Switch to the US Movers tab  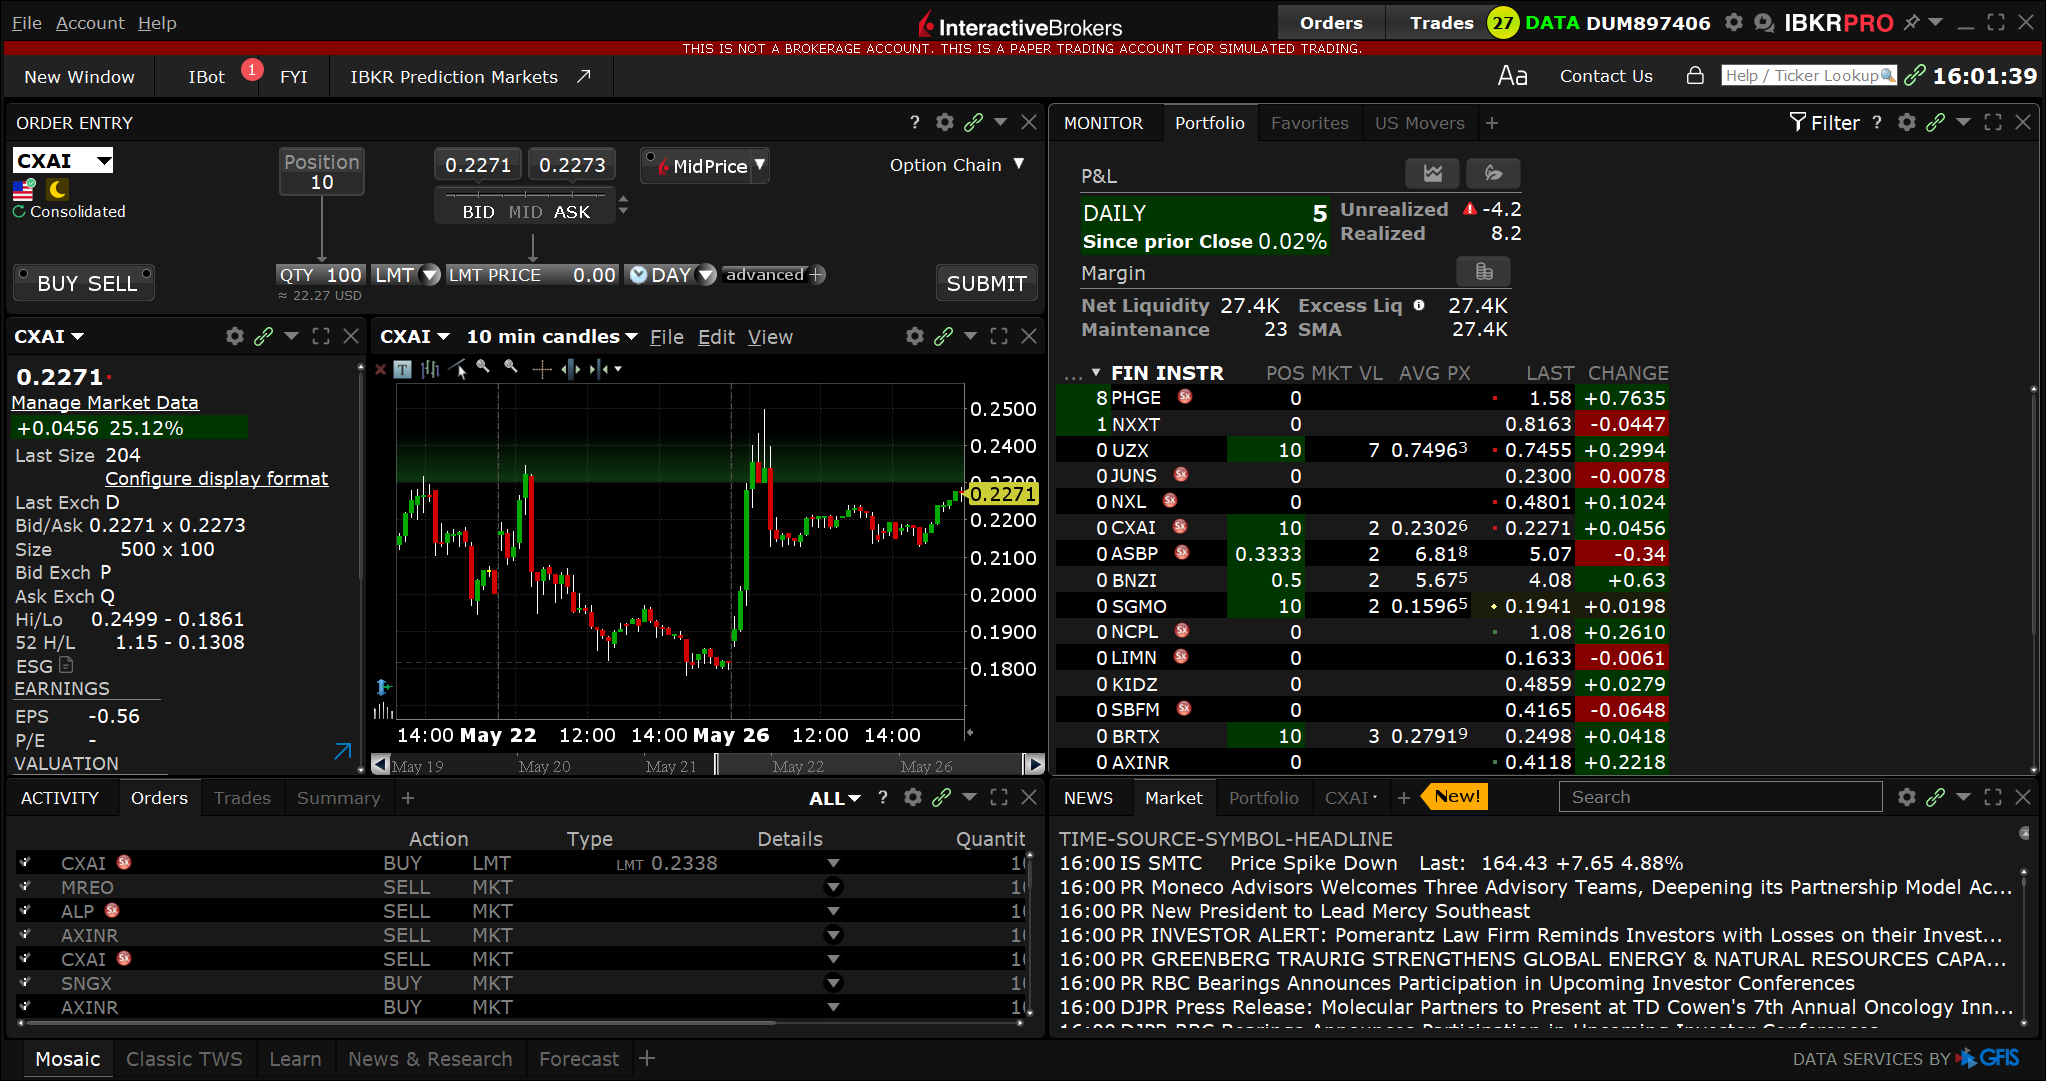pos(1419,122)
